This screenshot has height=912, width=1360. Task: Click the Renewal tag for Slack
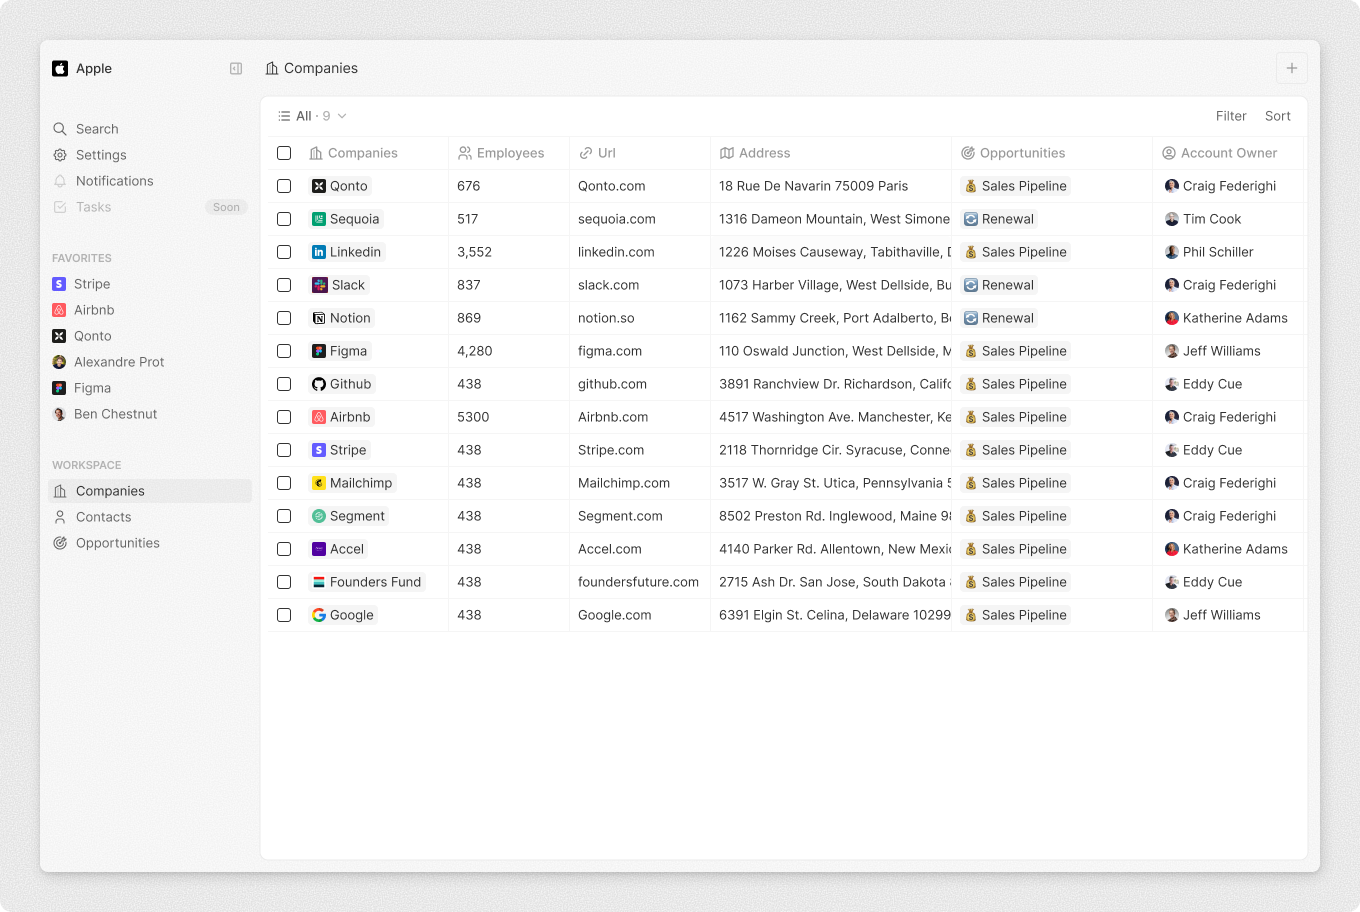[999, 285]
